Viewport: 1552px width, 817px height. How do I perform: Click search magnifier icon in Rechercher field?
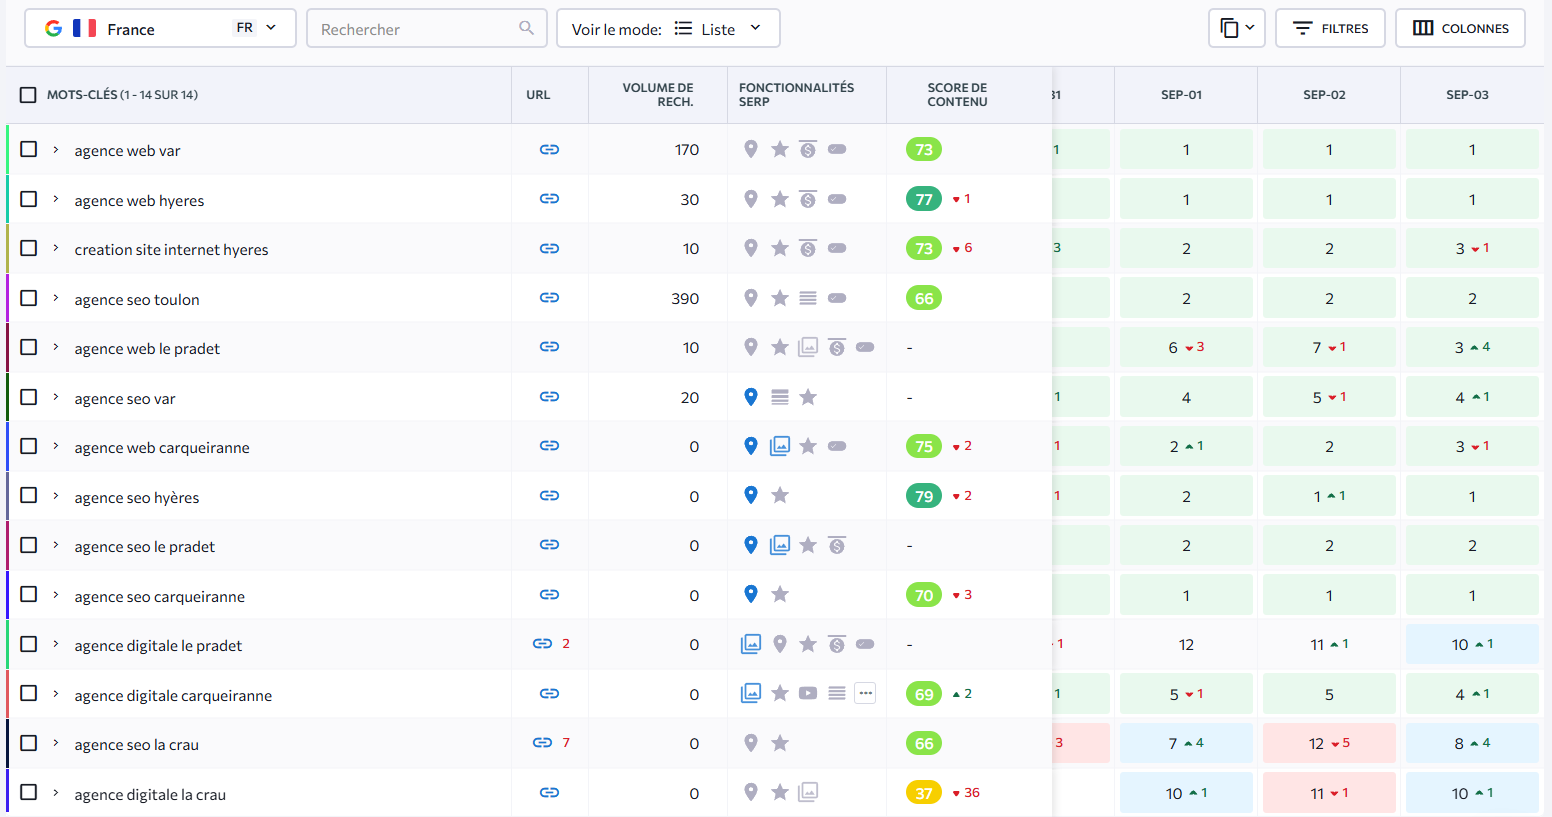point(527,28)
